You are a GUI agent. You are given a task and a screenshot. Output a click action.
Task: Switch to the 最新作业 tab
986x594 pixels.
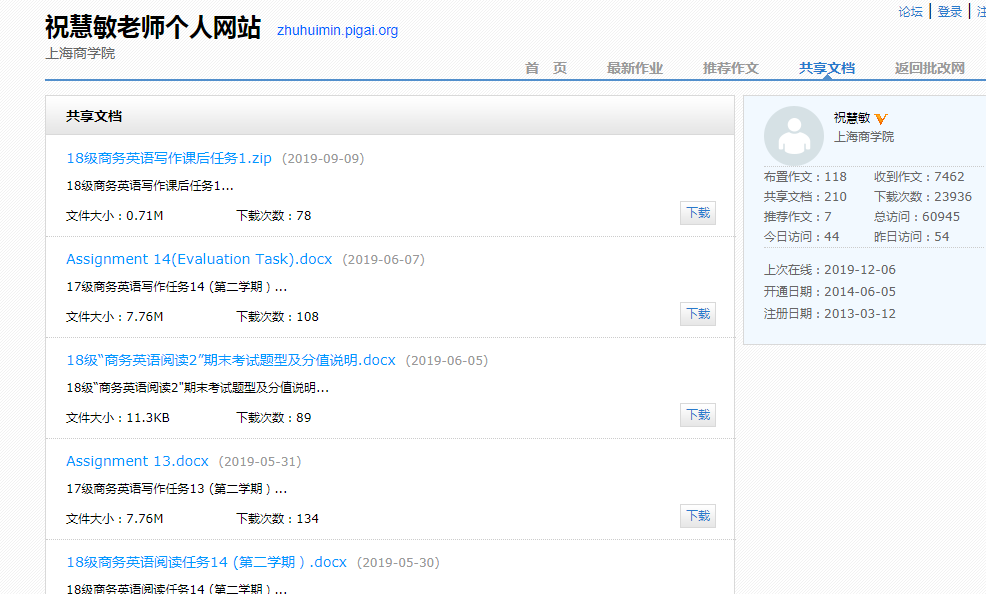coord(634,68)
